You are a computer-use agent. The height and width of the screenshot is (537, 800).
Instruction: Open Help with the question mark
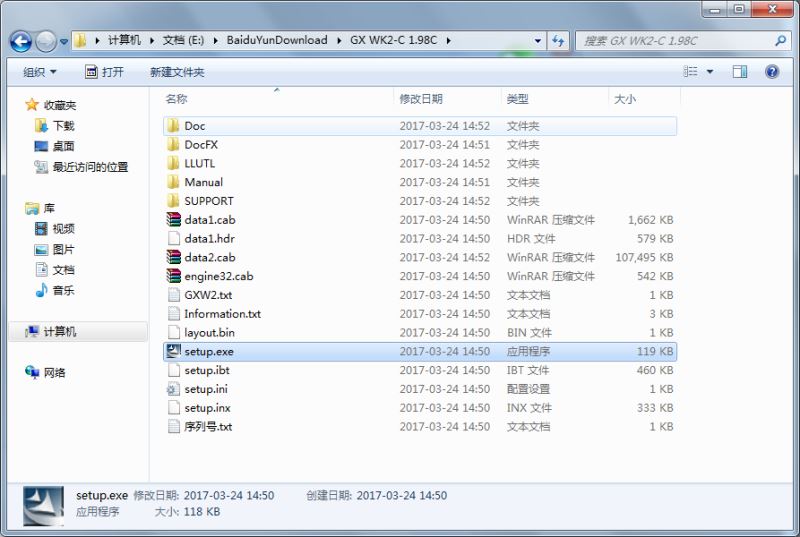[x=772, y=72]
